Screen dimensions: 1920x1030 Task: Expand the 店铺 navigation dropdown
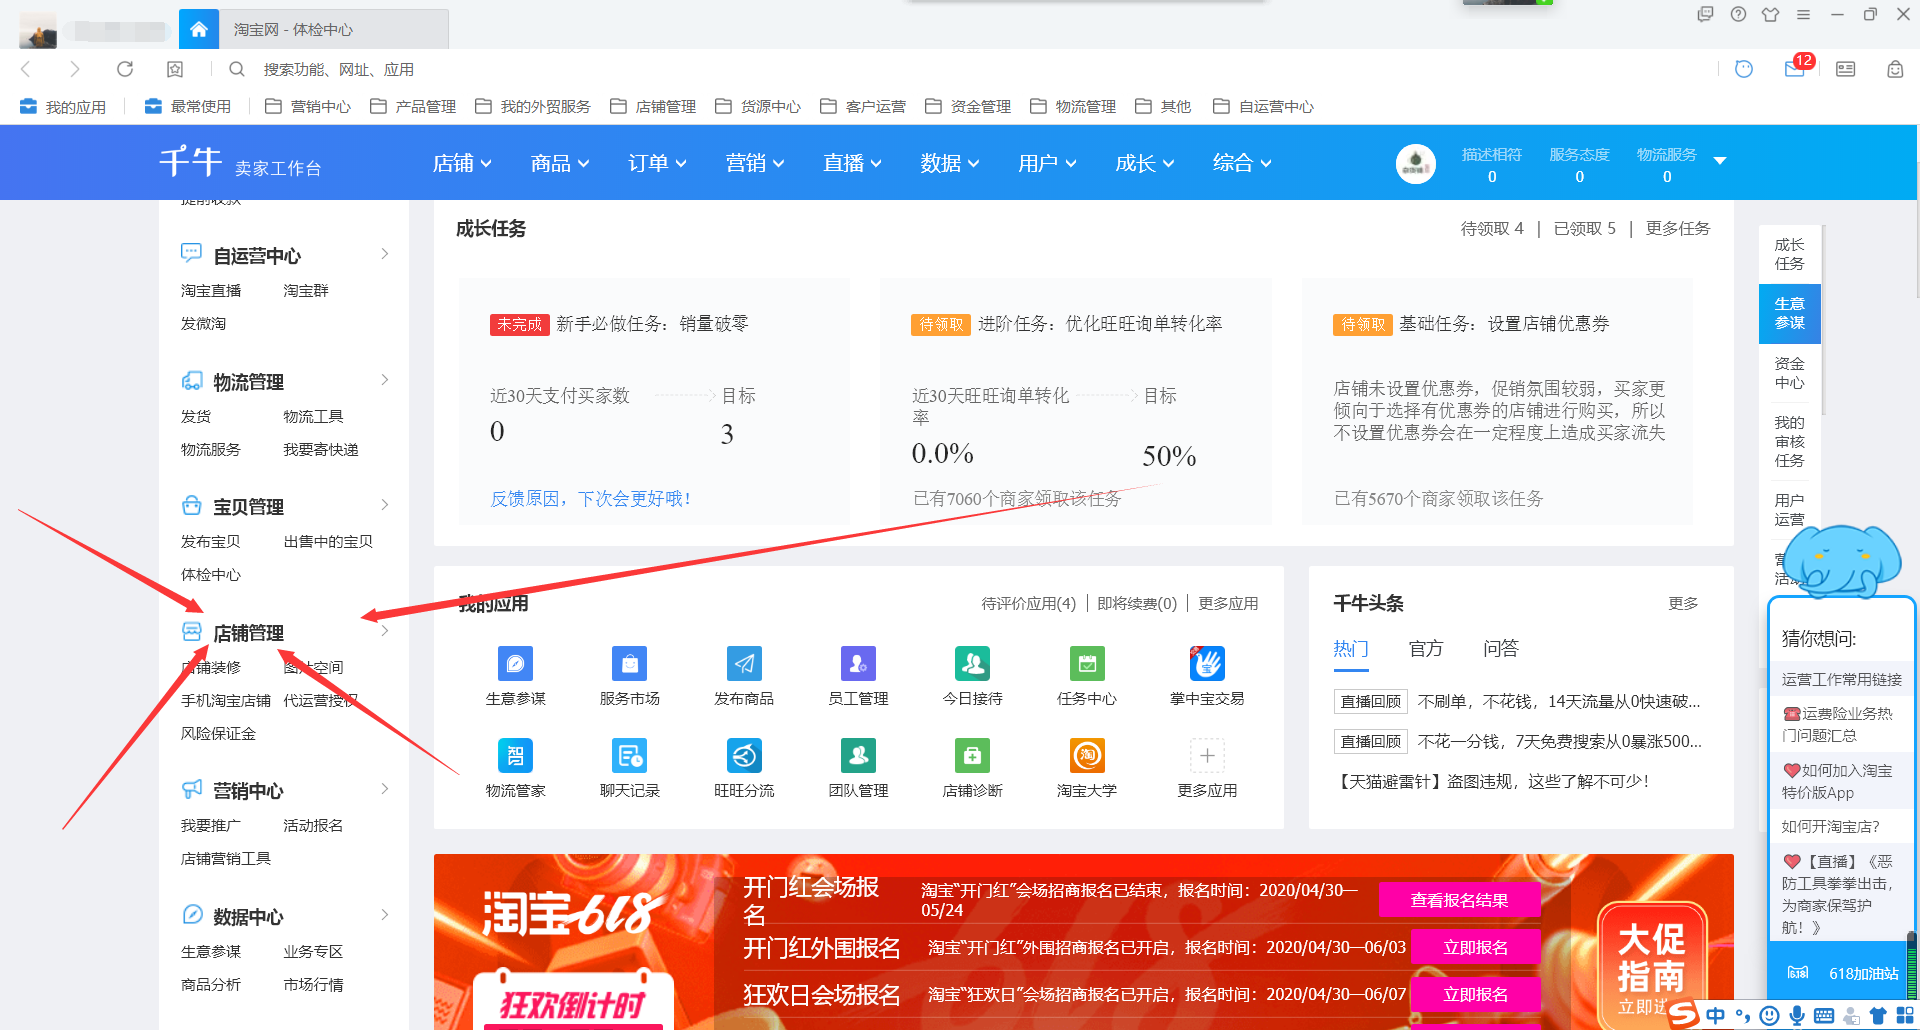(x=462, y=163)
